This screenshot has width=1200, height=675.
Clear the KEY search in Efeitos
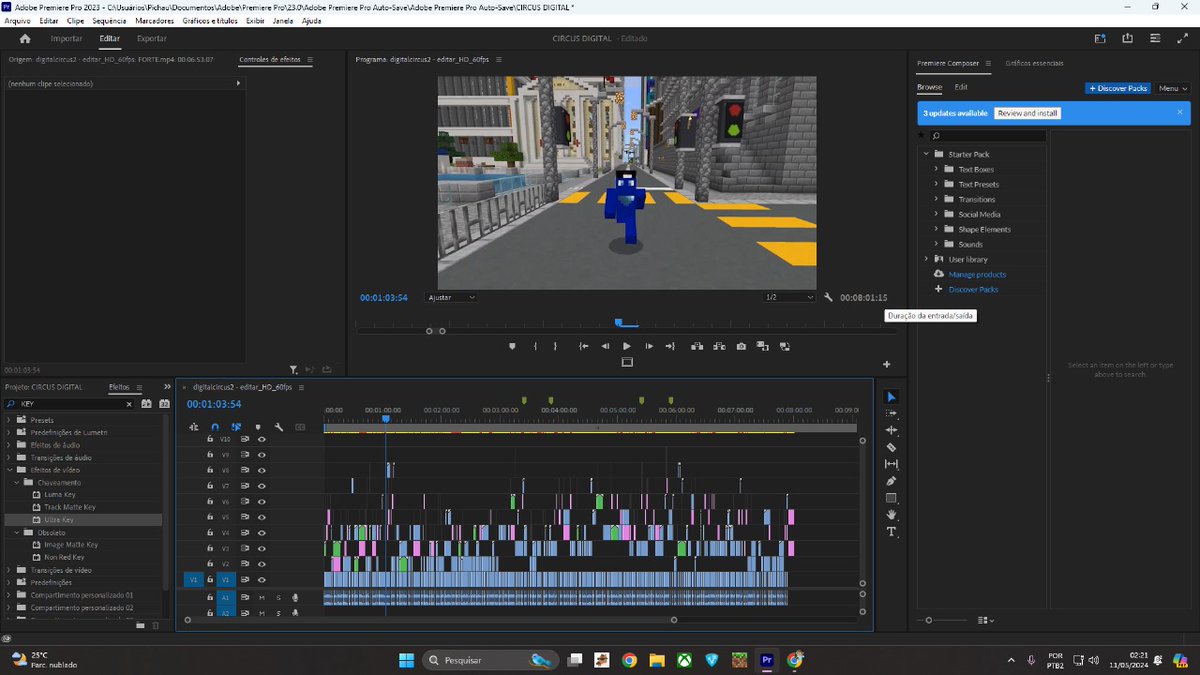[128, 404]
